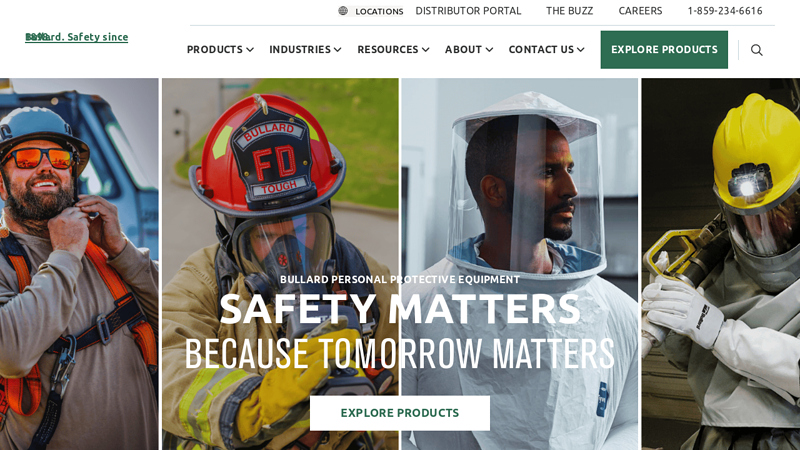Open the Careers link
800x450 pixels.
640,11
